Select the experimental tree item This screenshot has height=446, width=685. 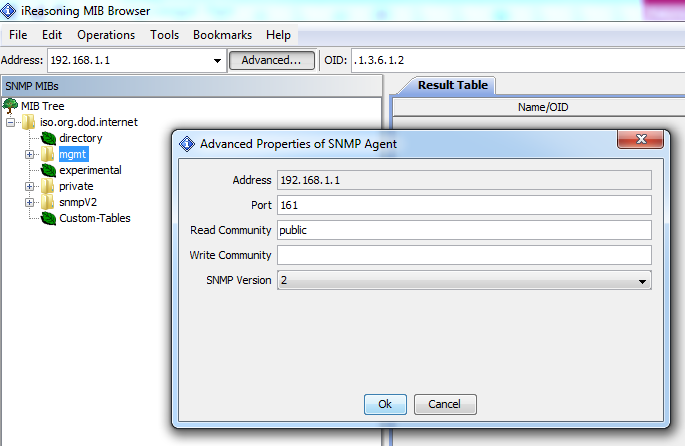click(90, 170)
